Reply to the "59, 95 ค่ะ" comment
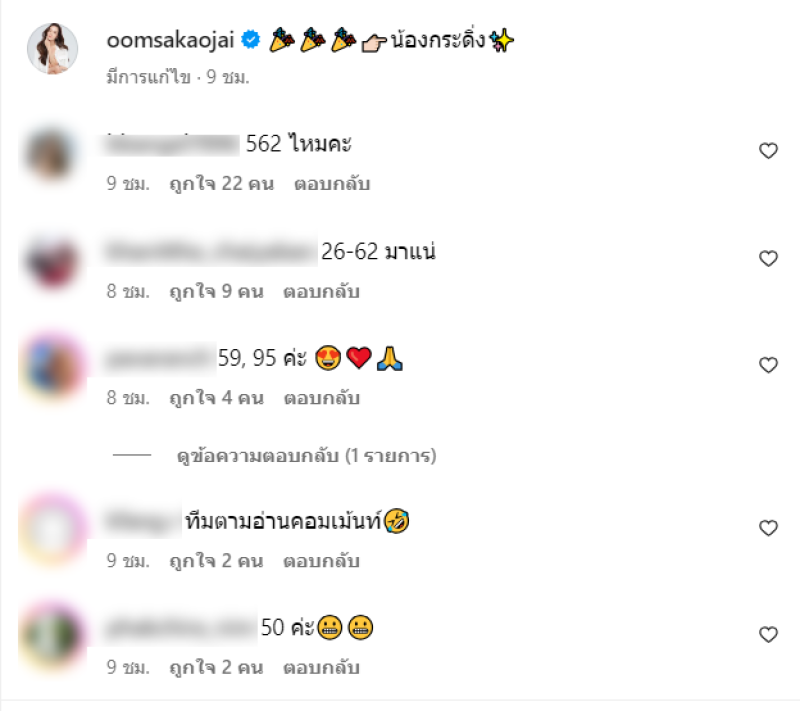 pyautogui.click(x=321, y=398)
